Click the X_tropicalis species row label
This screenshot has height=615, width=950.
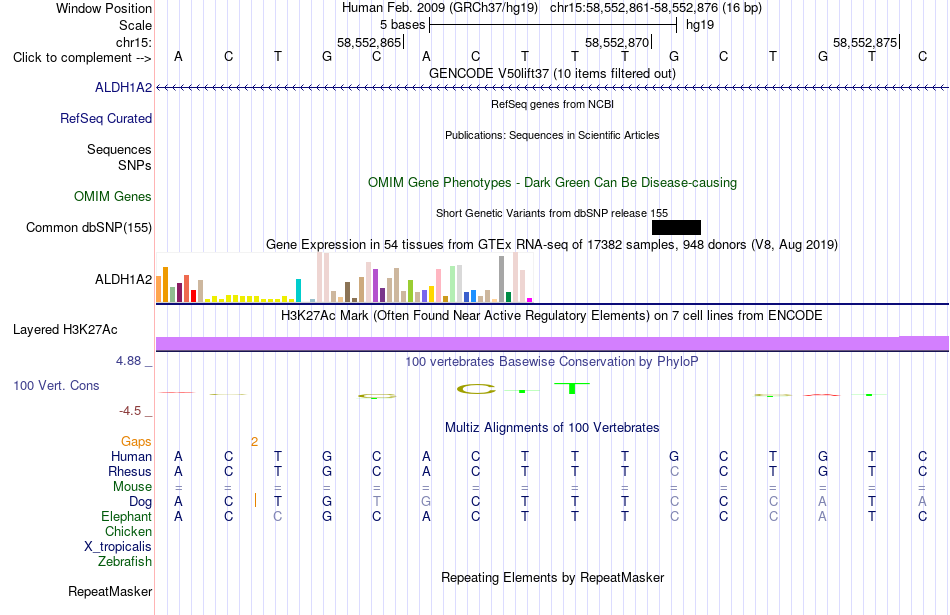coord(118,547)
